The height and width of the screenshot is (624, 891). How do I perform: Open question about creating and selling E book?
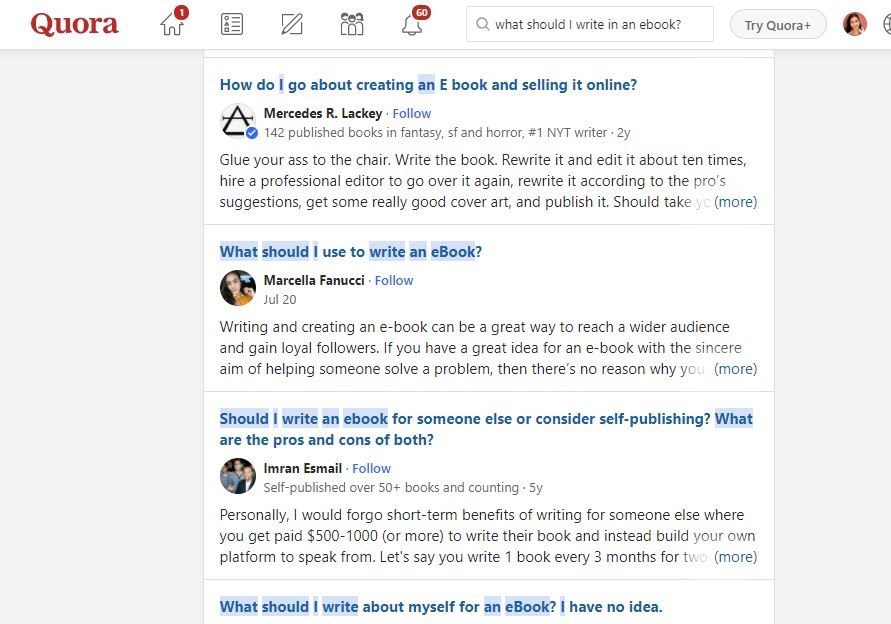click(428, 85)
